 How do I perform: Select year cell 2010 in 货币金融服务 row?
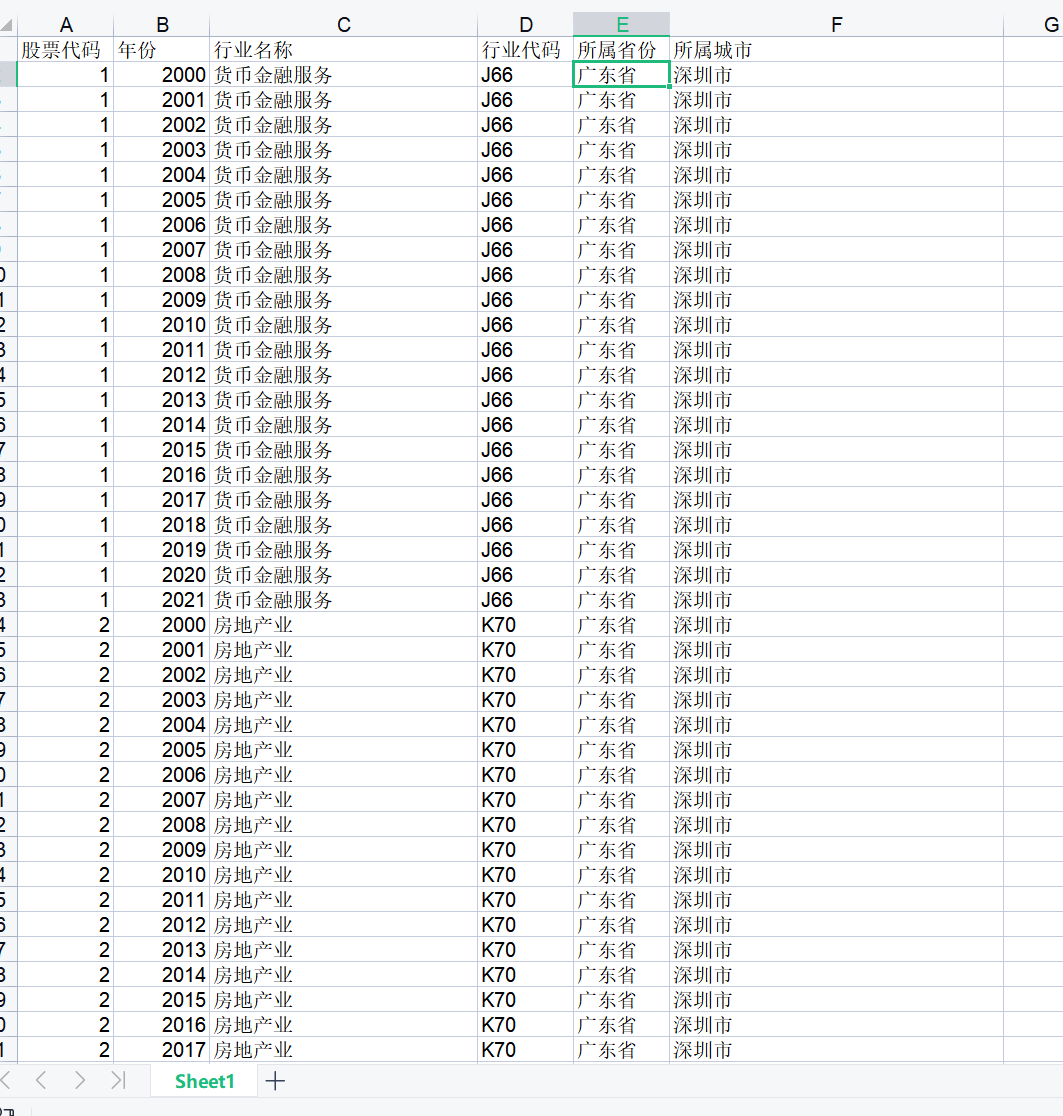[162, 325]
